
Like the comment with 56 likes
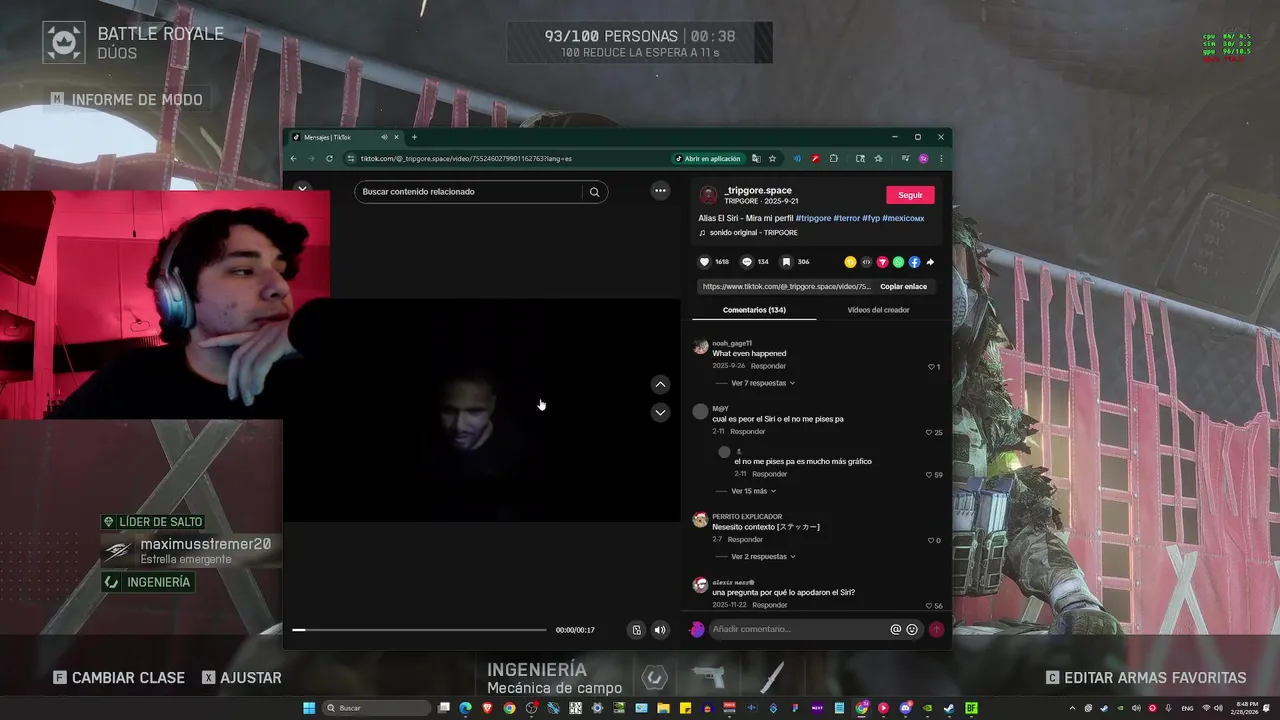pos(929,606)
